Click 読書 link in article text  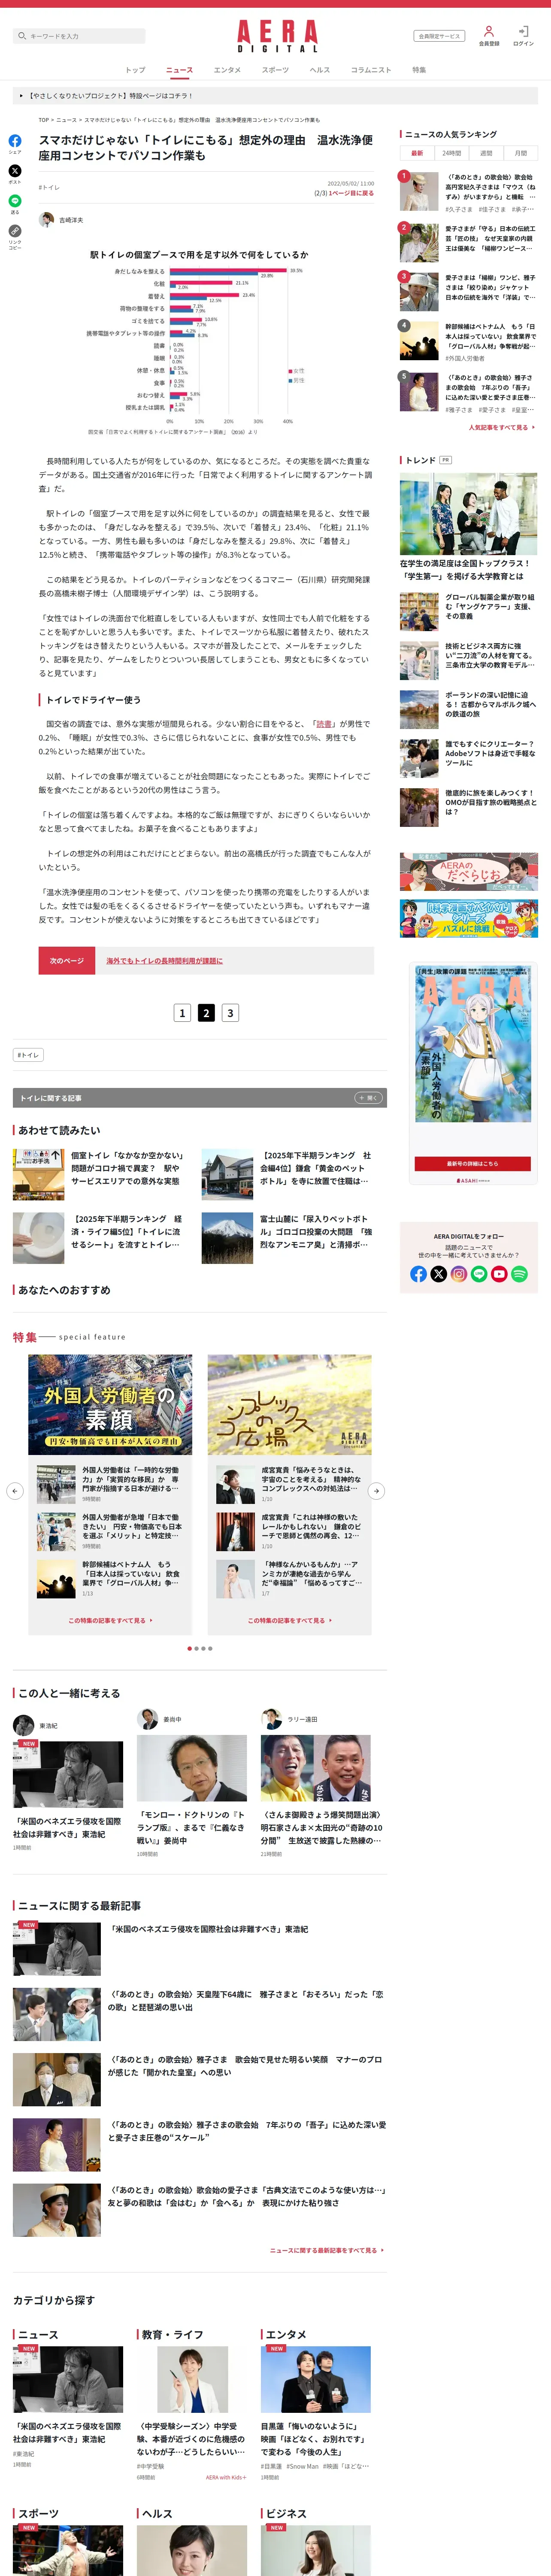click(324, 724)
